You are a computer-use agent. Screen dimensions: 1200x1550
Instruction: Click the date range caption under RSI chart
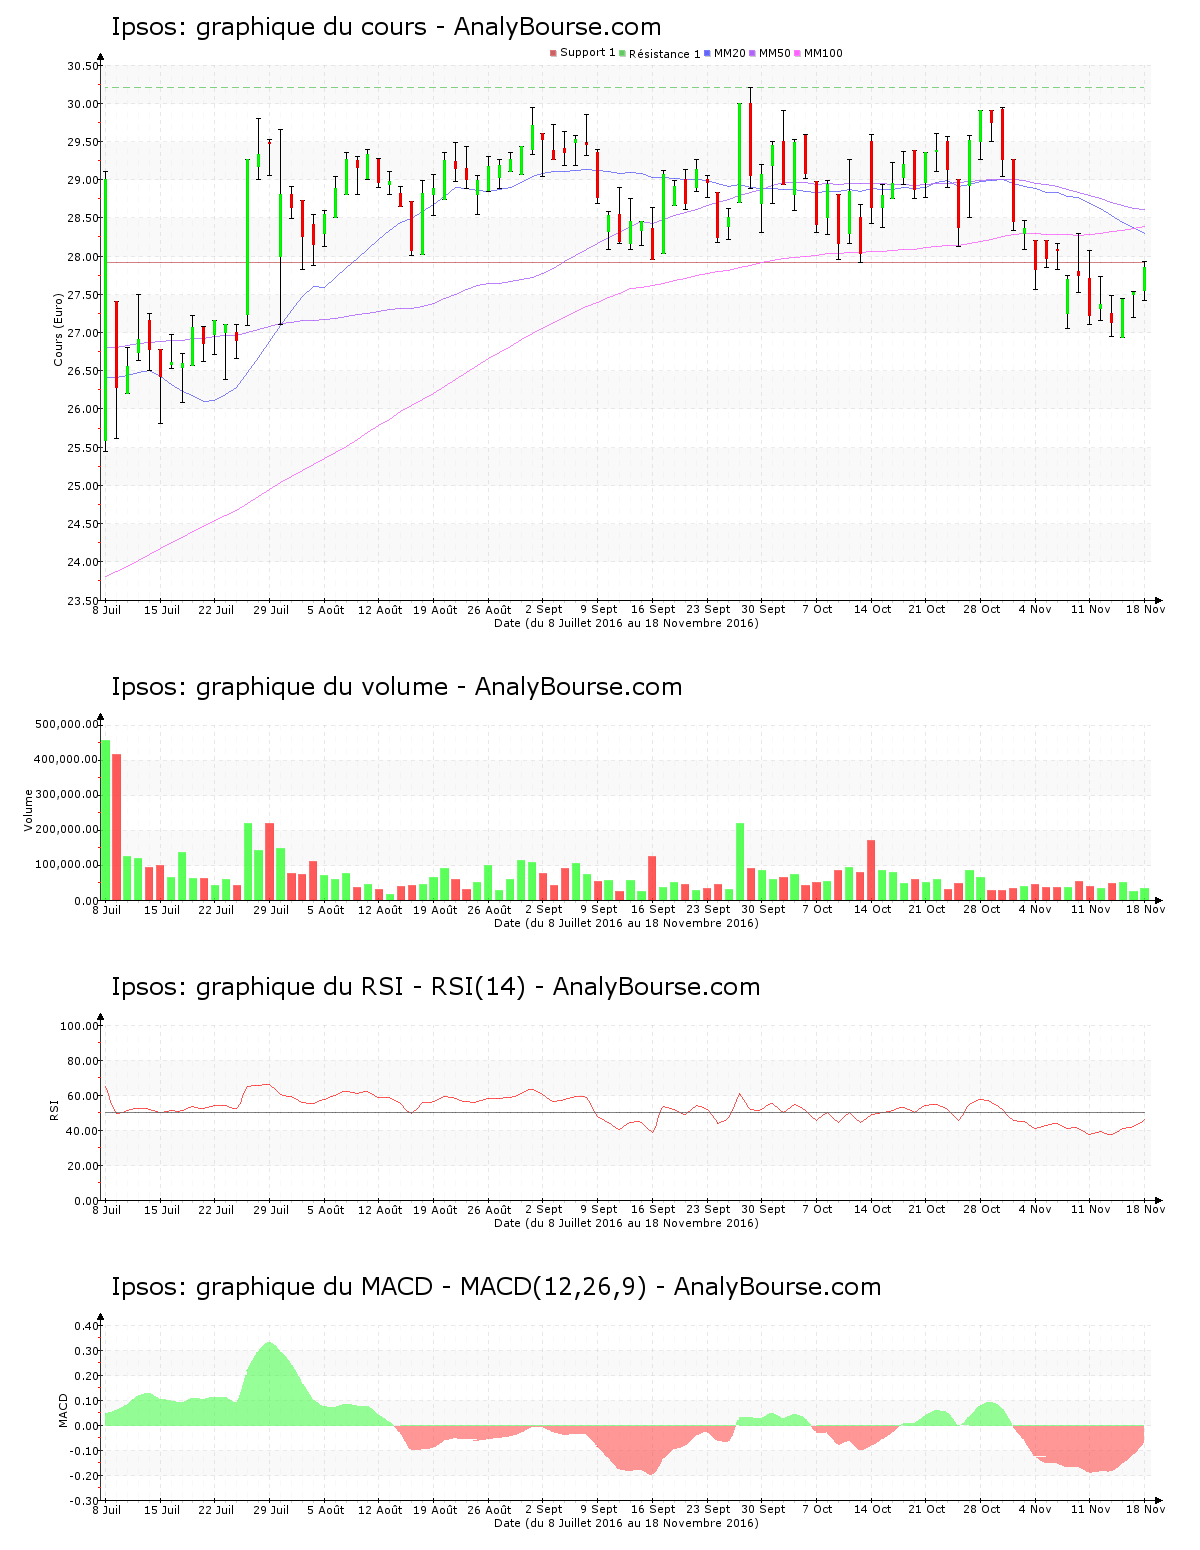coord(626,1223)
